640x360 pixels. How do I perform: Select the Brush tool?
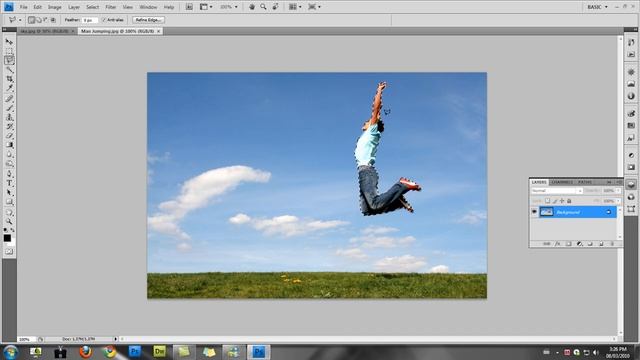(x=9, y=108)
